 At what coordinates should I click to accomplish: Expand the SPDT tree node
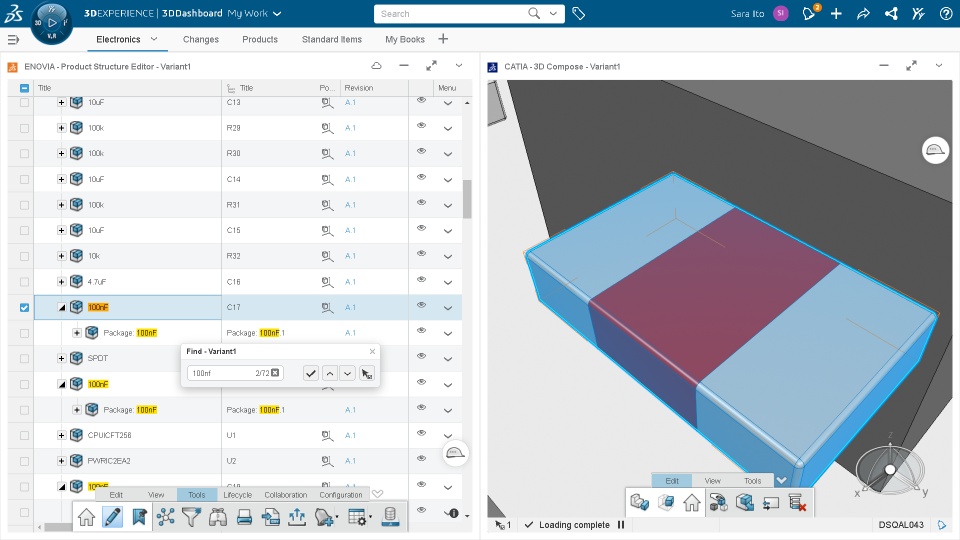61,358
